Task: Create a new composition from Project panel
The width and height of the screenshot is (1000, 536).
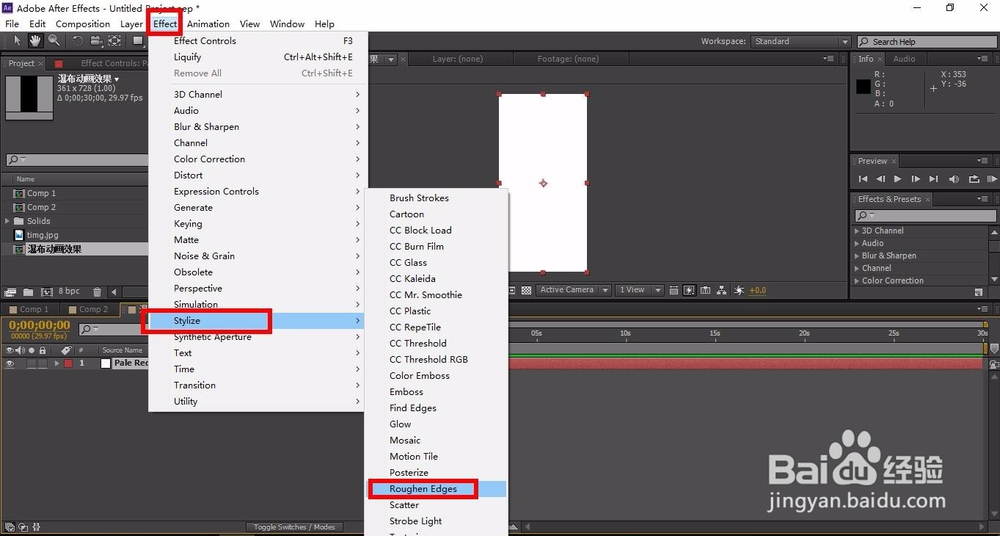Action: point(47,292)
